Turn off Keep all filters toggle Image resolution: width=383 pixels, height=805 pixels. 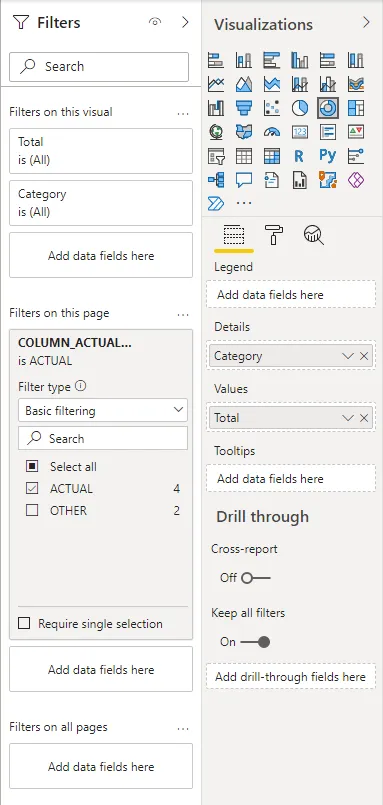[x=255, y=642]
